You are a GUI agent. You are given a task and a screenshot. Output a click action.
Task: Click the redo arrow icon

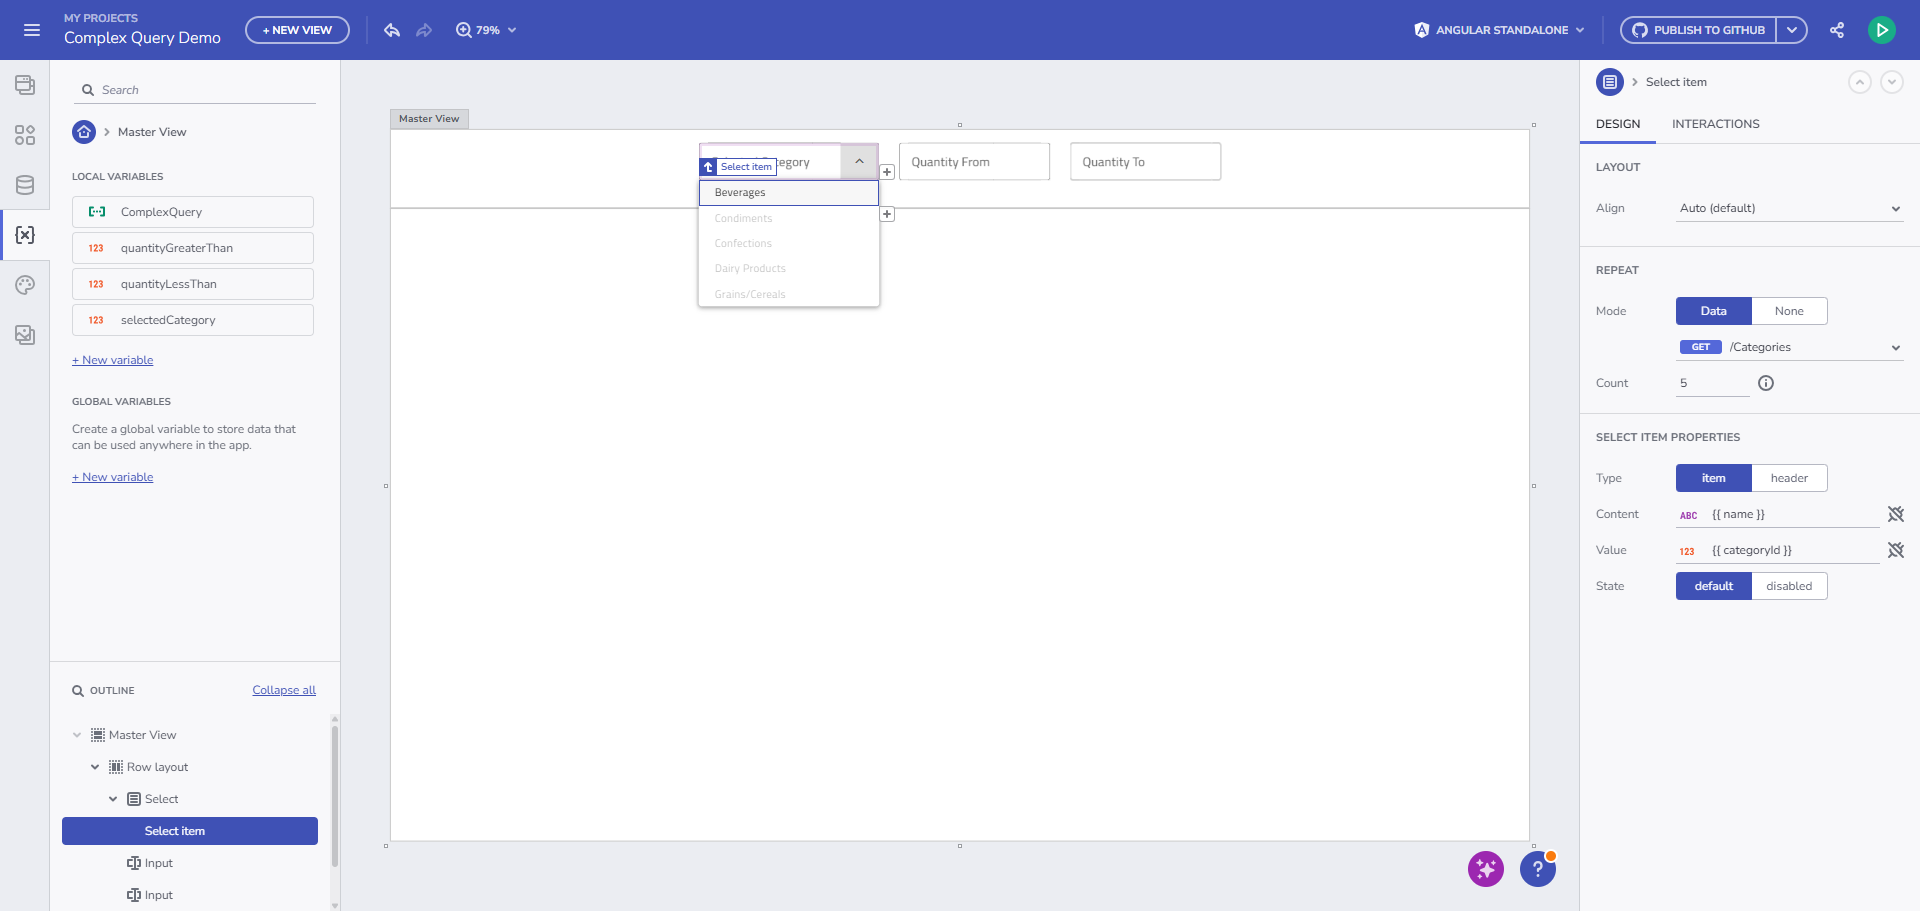[424, 30]
